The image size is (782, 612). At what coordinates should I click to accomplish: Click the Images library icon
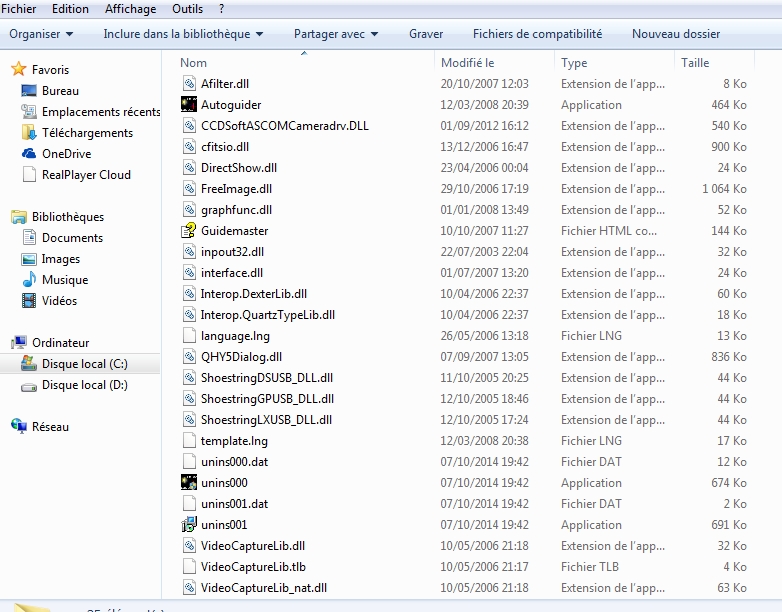[29, 259]
